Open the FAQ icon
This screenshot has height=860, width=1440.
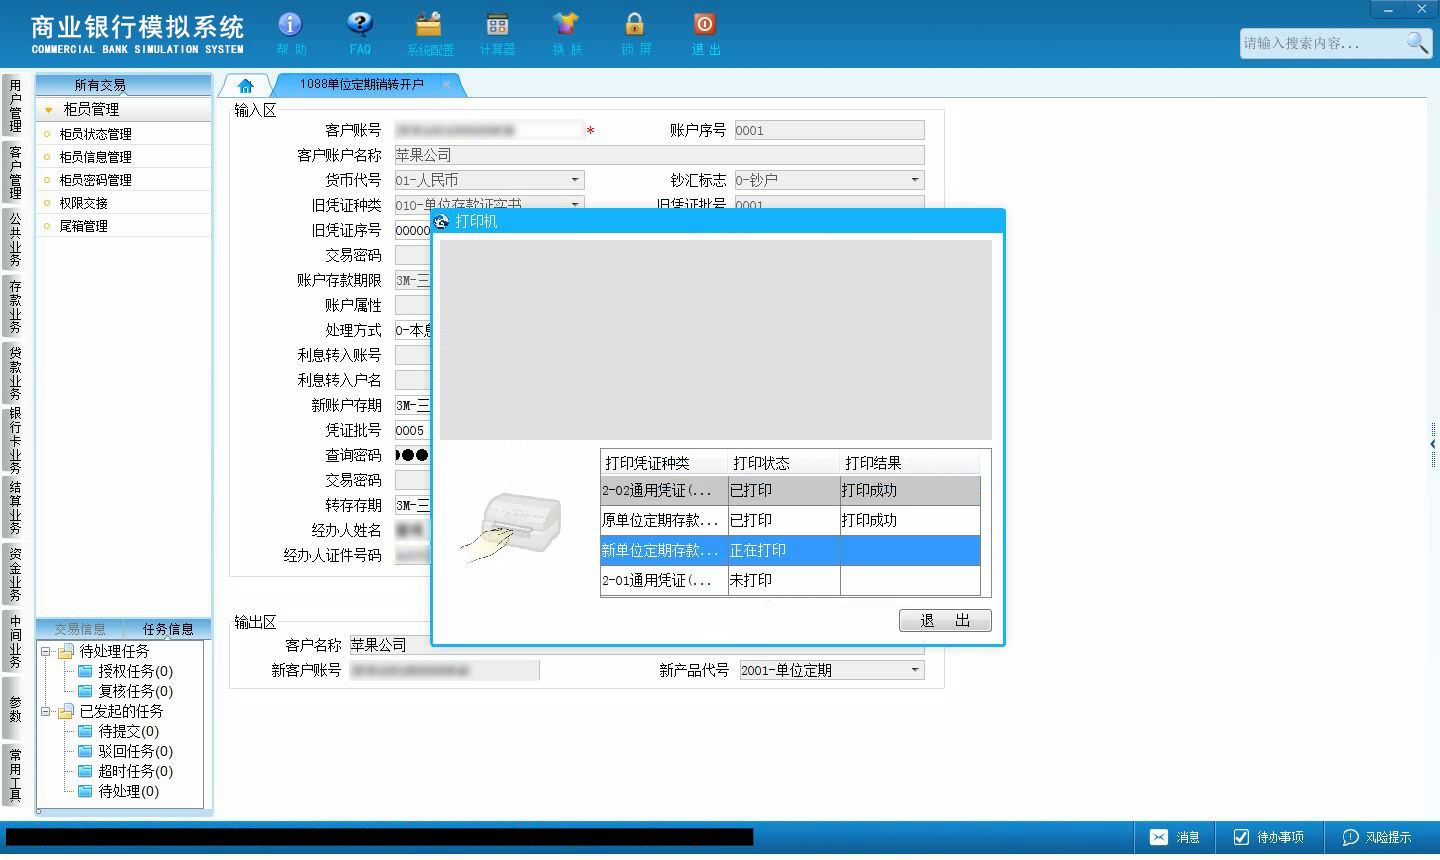[x=360, y=33]
